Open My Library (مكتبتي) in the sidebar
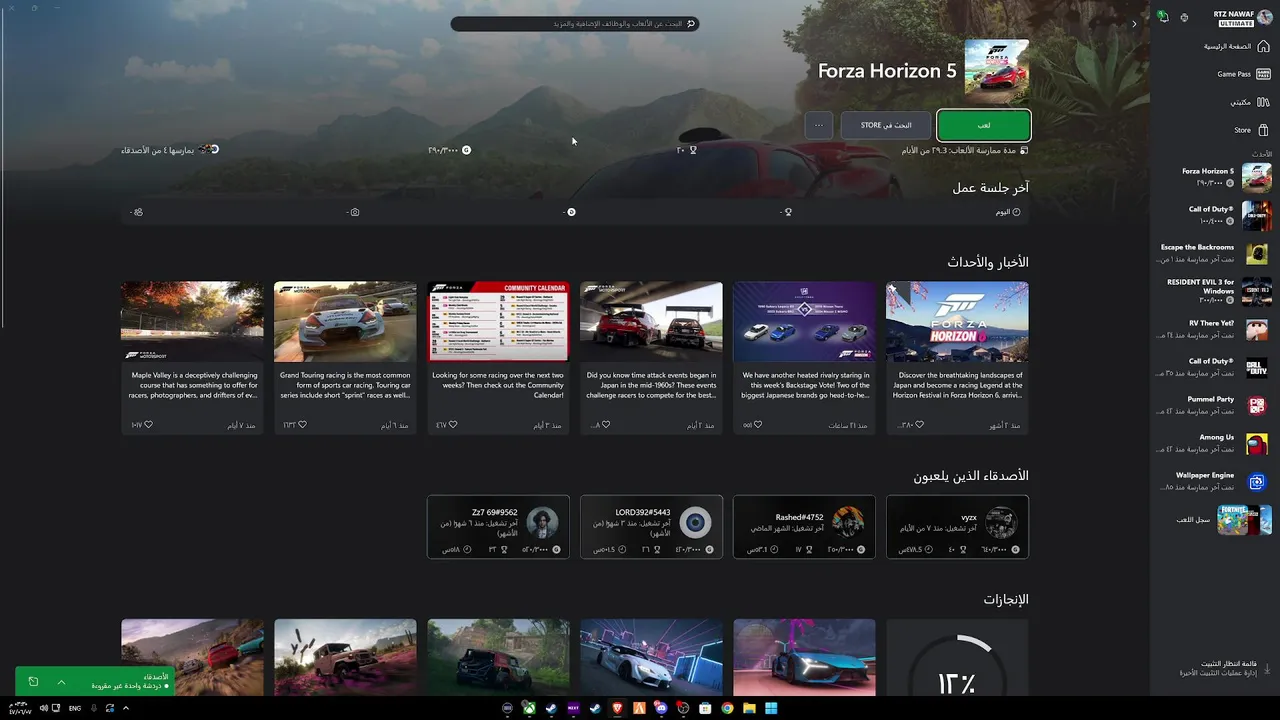The width and height of the screenshot is (1280, 720). [1249, 102]
